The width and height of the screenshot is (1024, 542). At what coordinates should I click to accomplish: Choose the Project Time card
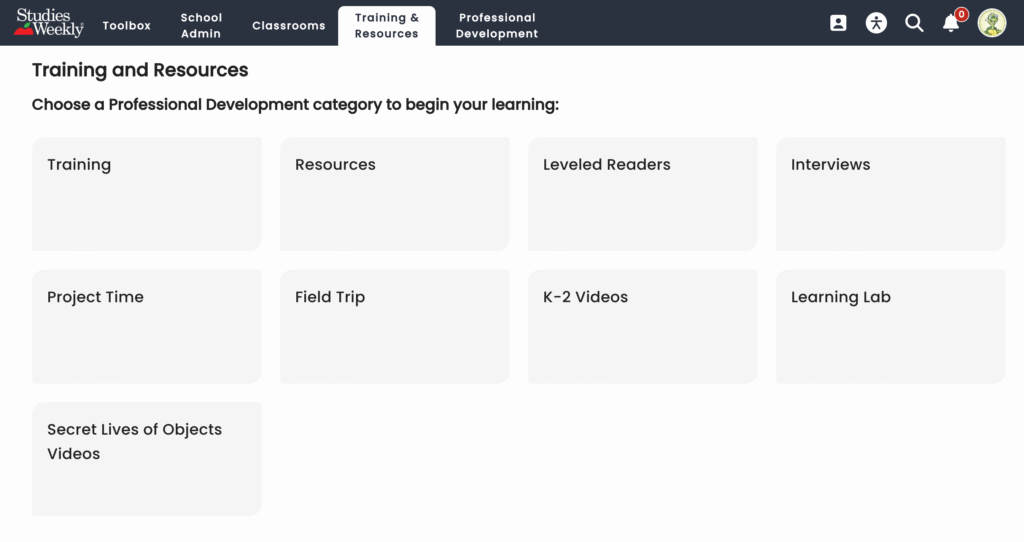[x=147, y=327]
